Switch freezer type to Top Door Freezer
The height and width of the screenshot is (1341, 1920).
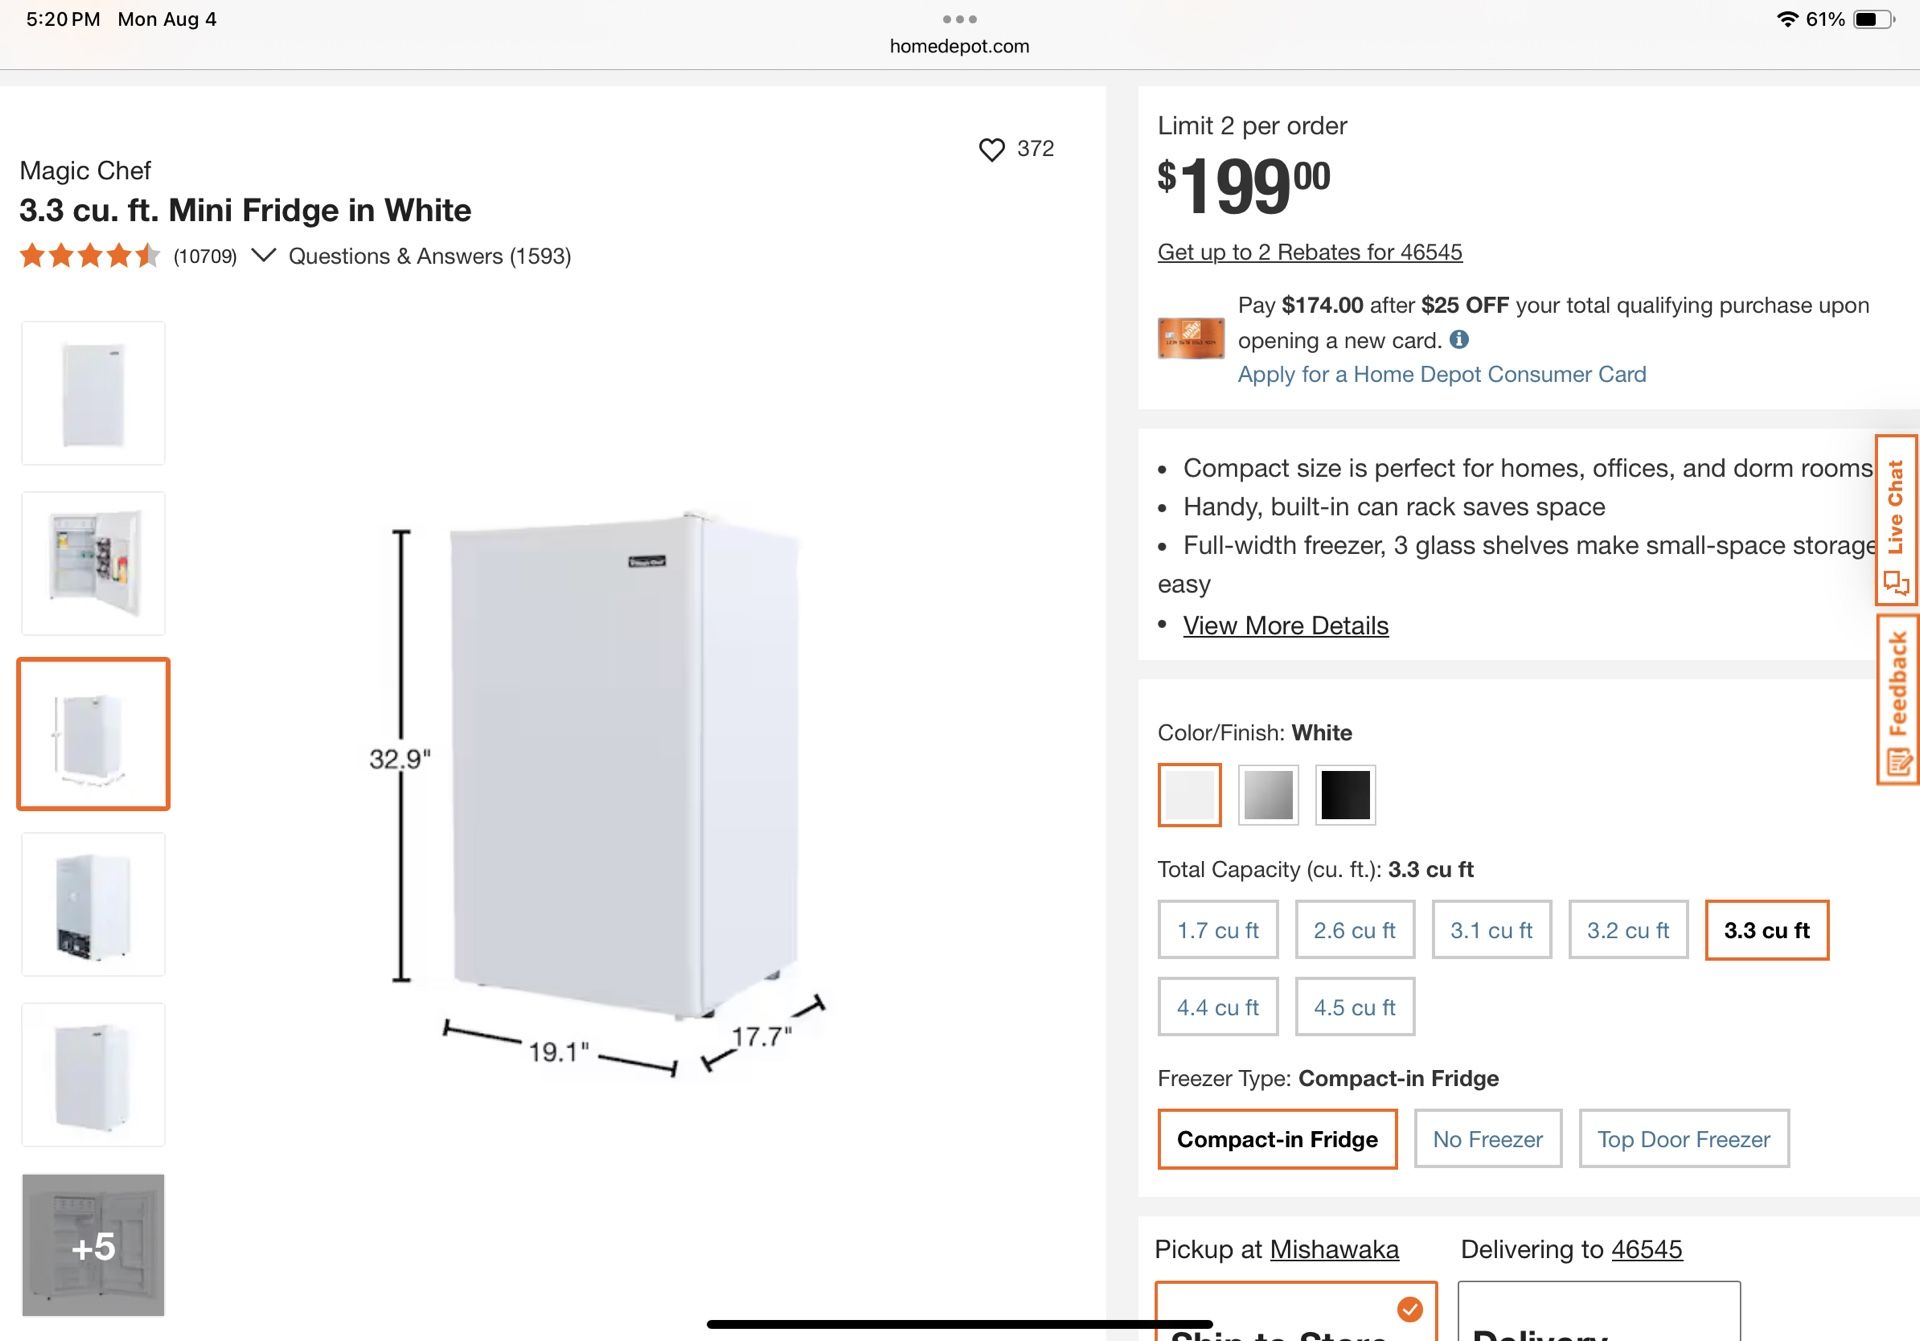tap(1684, 1139)
